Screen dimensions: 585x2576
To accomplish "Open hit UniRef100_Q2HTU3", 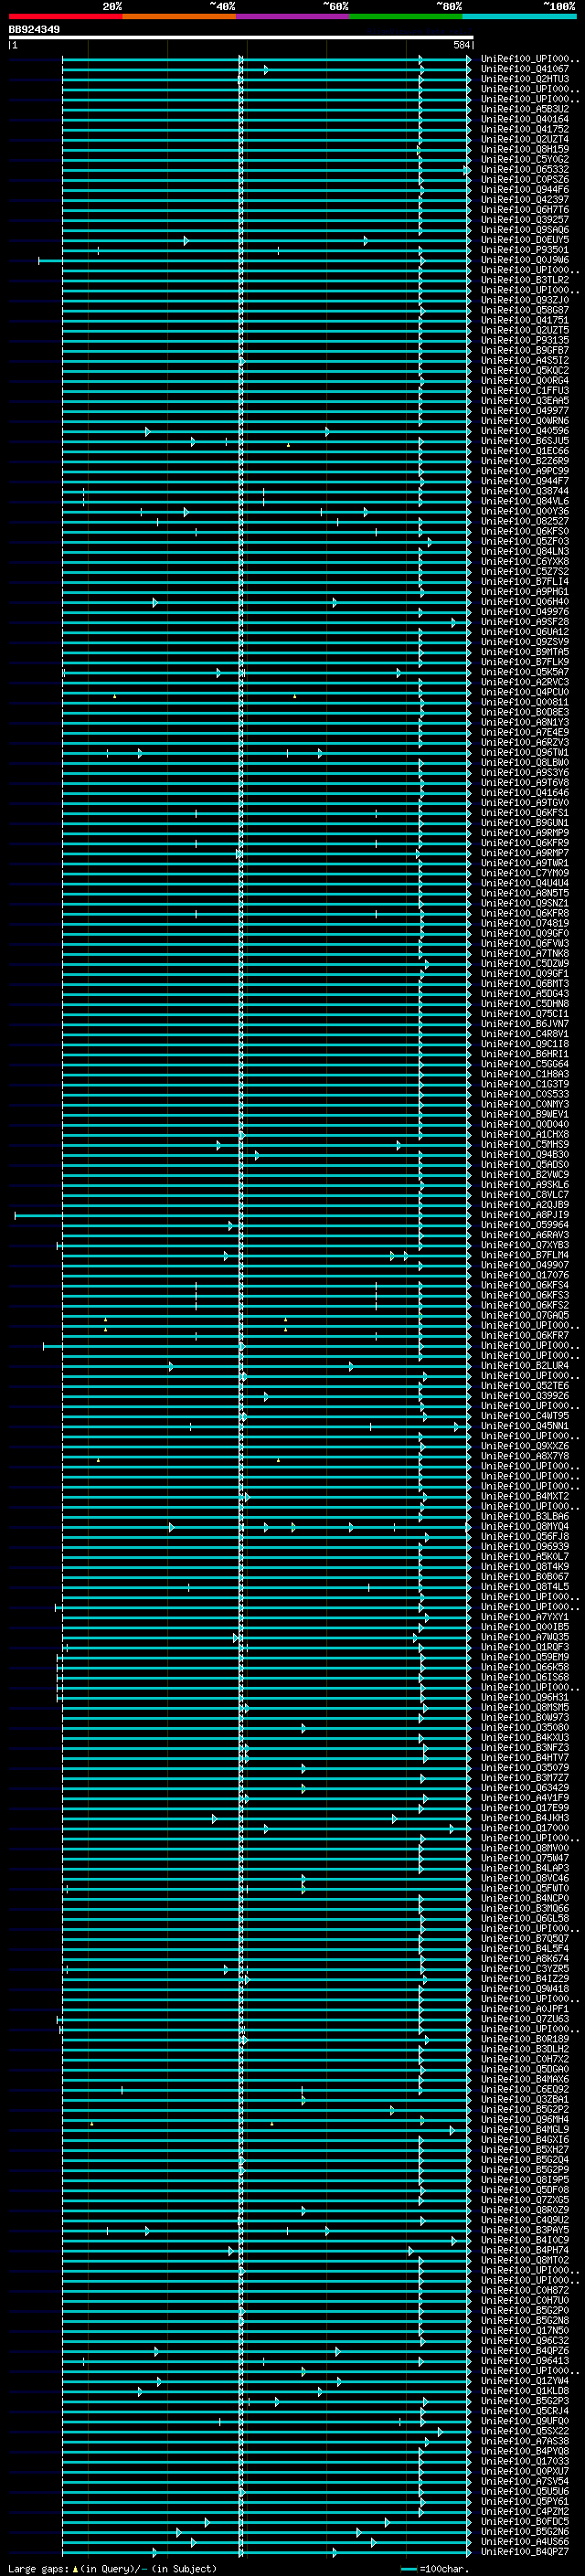I will click(x=524, y=79).
